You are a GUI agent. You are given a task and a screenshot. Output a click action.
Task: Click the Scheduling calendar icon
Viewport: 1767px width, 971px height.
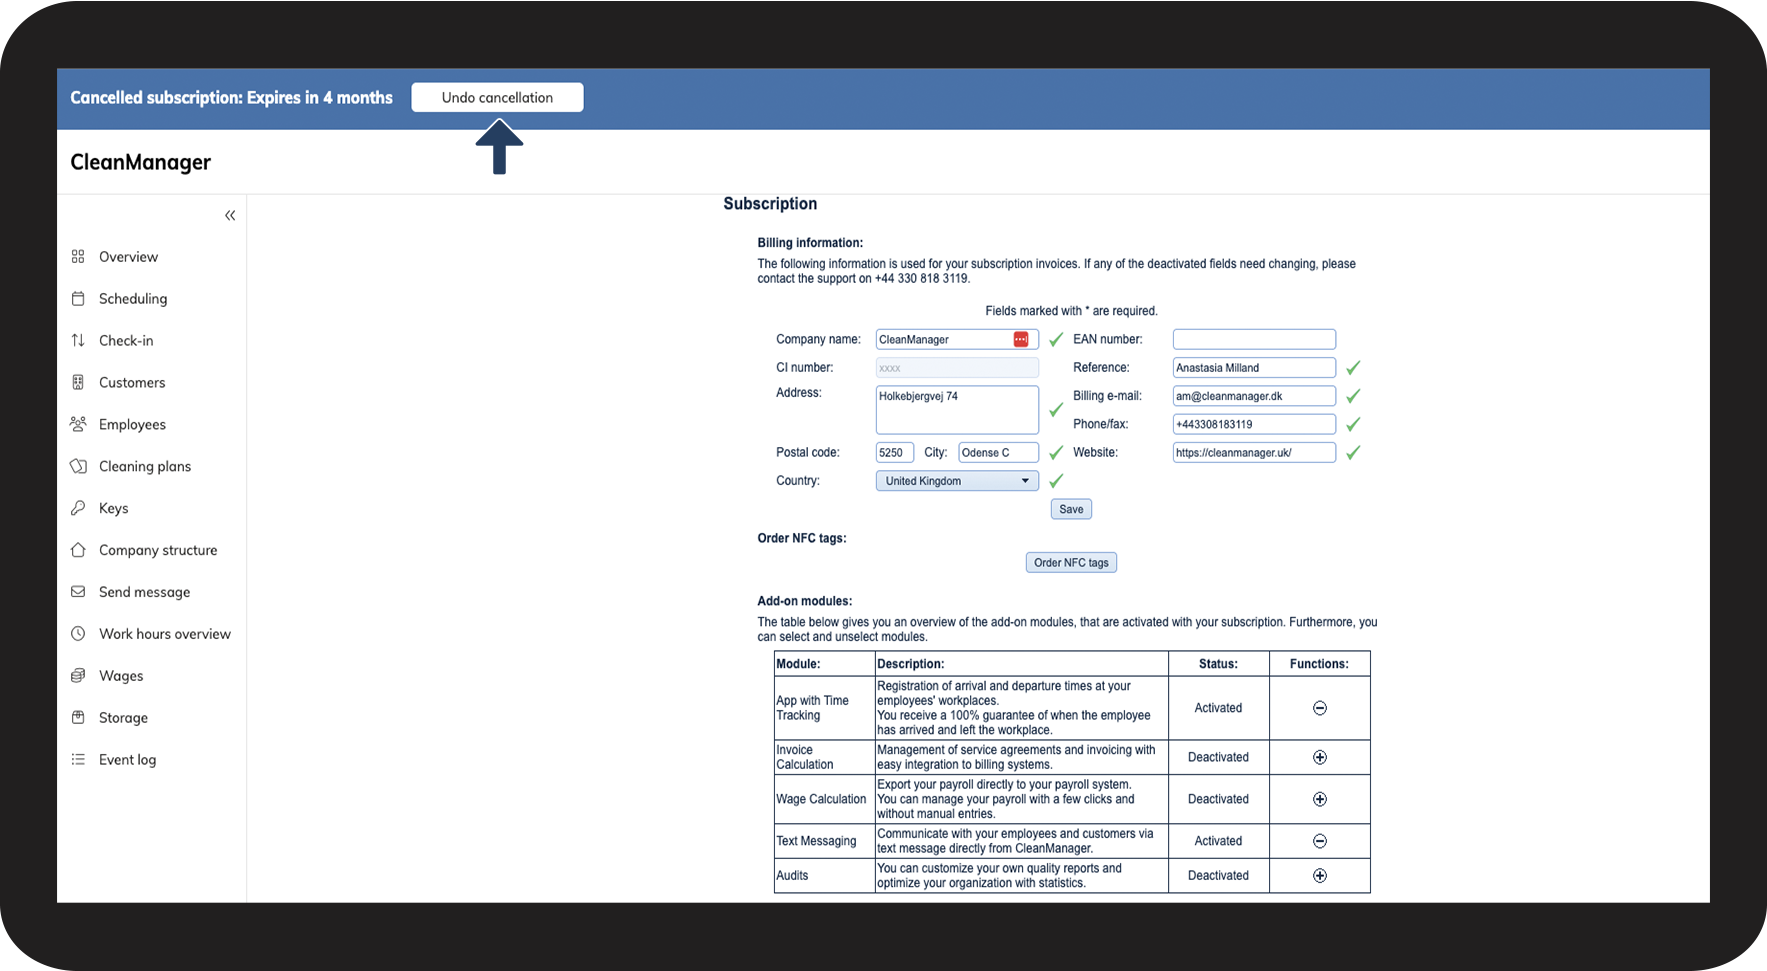click(78, 299)
